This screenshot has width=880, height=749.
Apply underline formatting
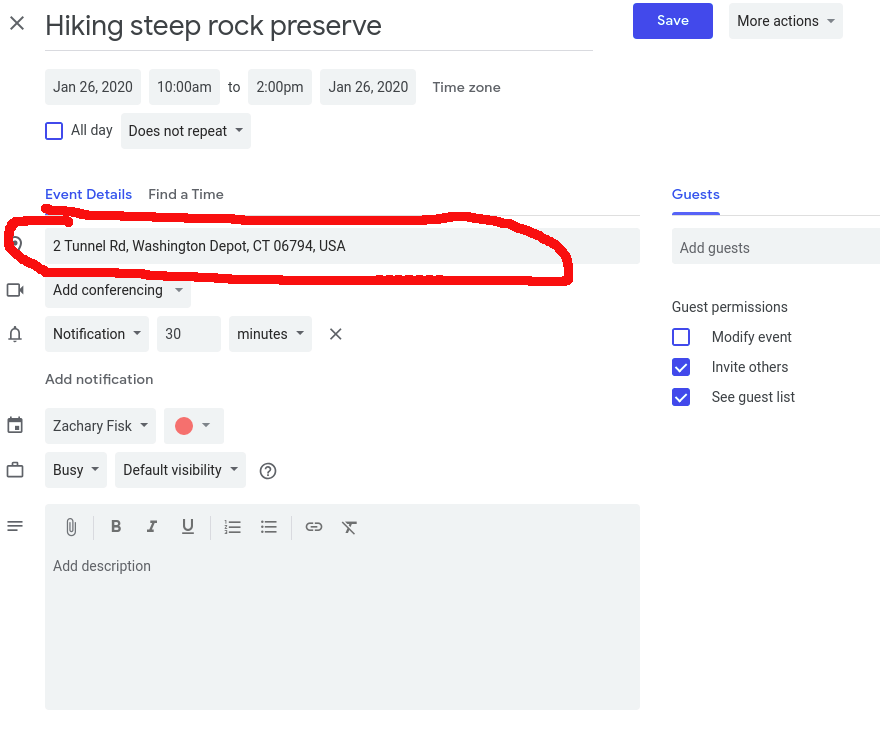187,527
